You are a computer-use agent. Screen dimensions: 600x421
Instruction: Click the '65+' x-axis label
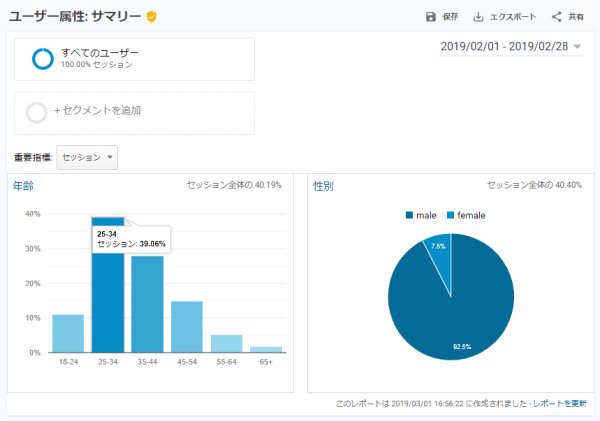266,362
